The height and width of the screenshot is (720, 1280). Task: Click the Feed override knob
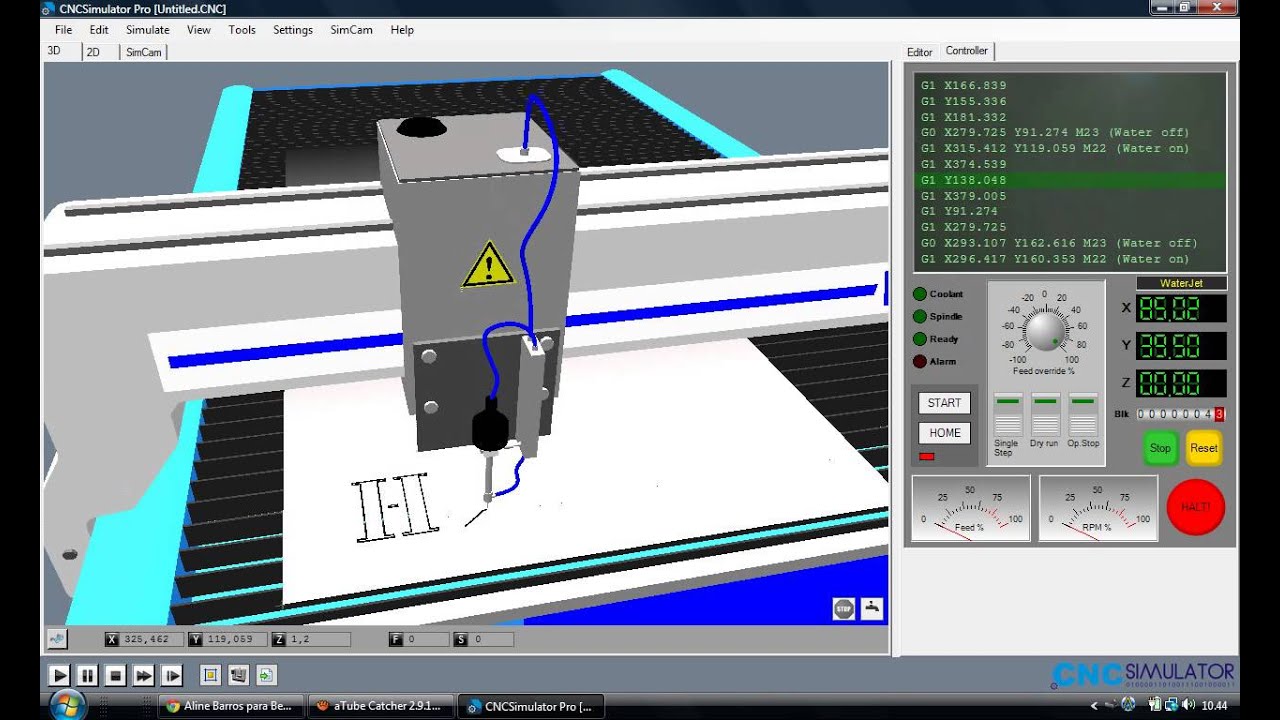[1045, 330]
